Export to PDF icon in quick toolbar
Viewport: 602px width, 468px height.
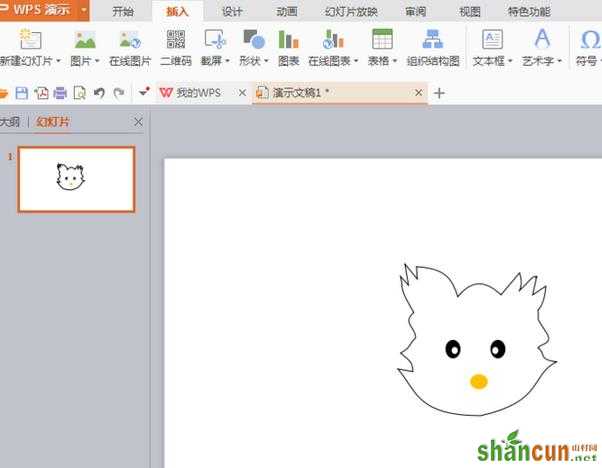coord(41,93)
